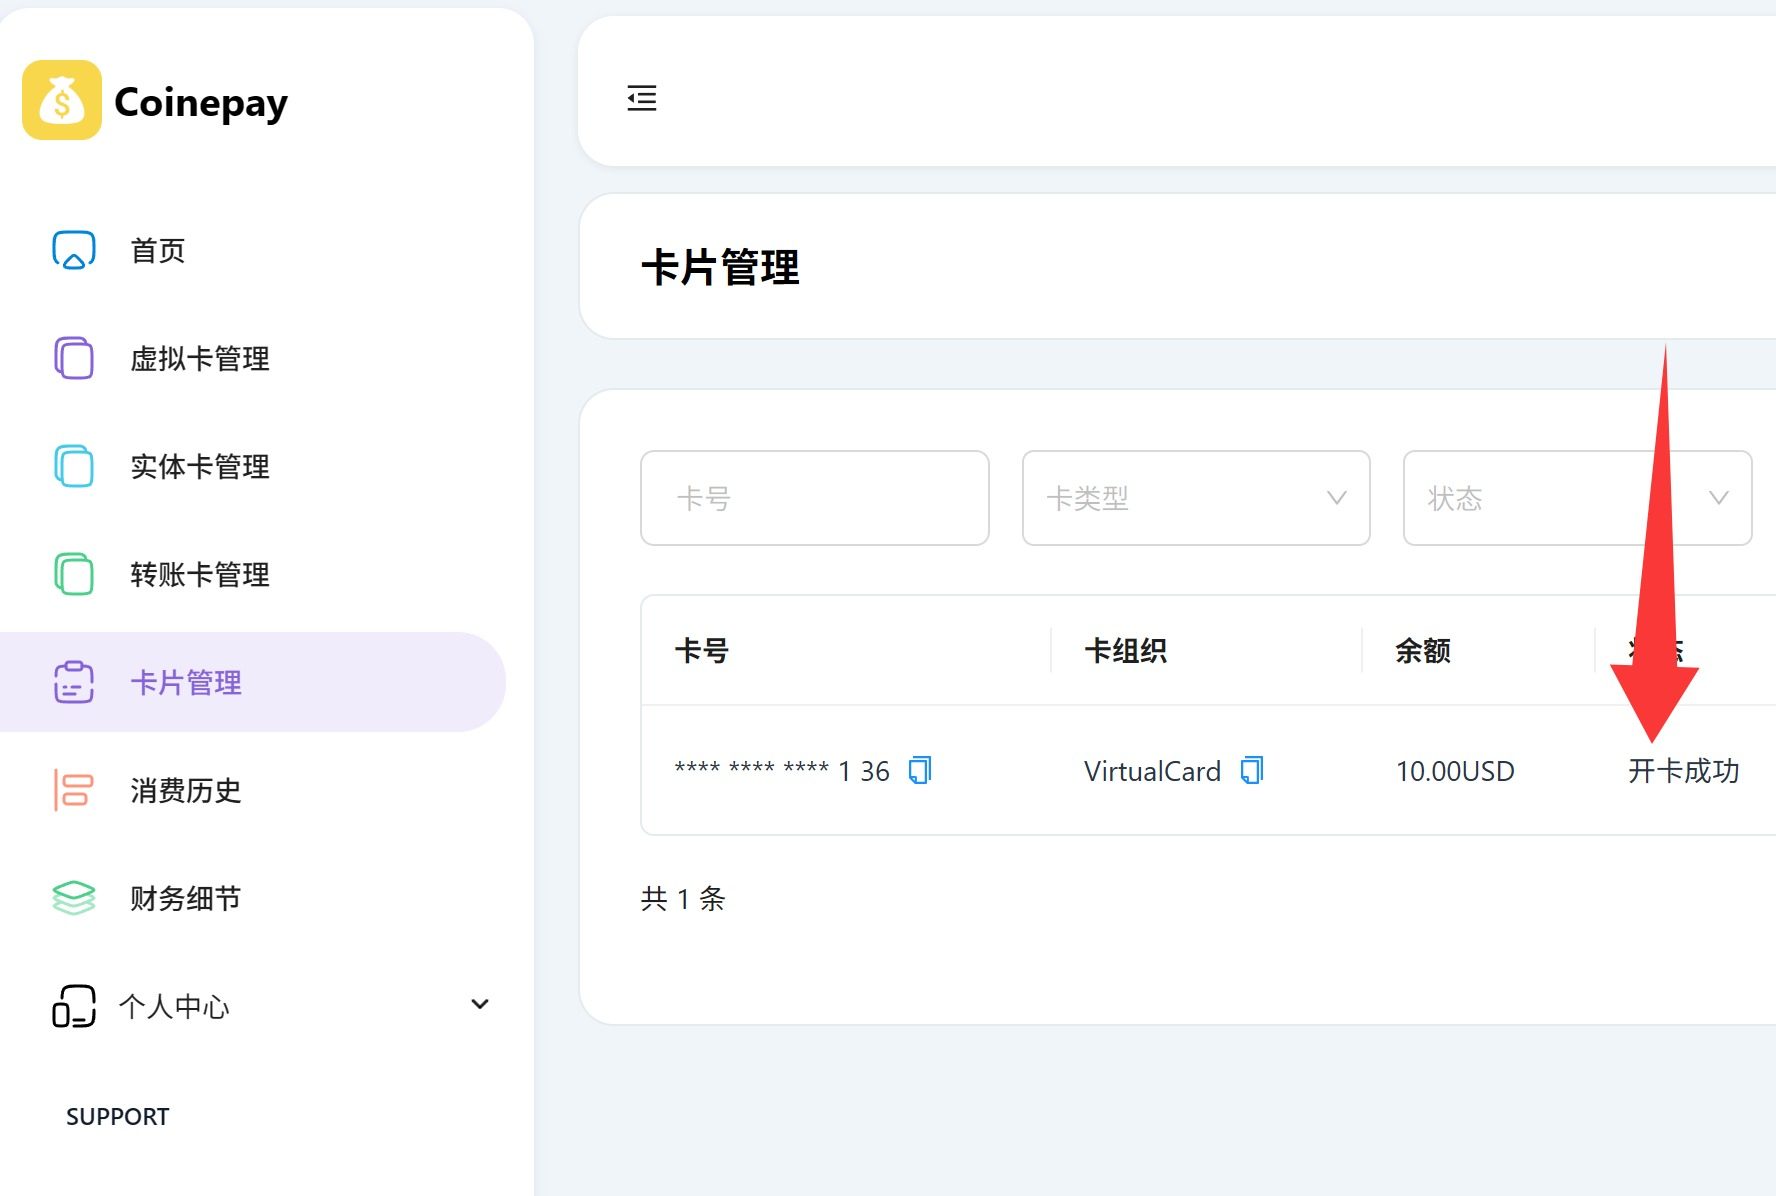This screenshot has width=1776, height=1196.
Task: Click the green icon beside 转账卡管理
Action: point(74,574)
